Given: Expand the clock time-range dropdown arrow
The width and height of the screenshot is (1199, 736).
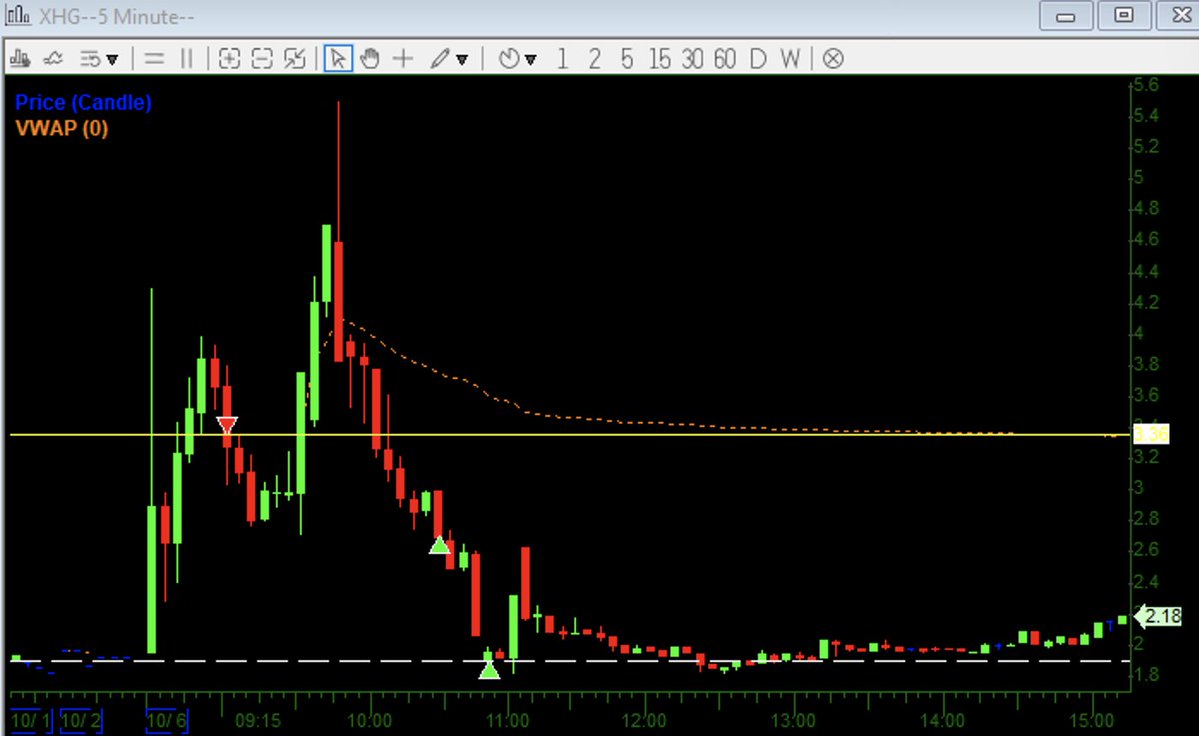Looking at the screenshot, I should 531,60.
